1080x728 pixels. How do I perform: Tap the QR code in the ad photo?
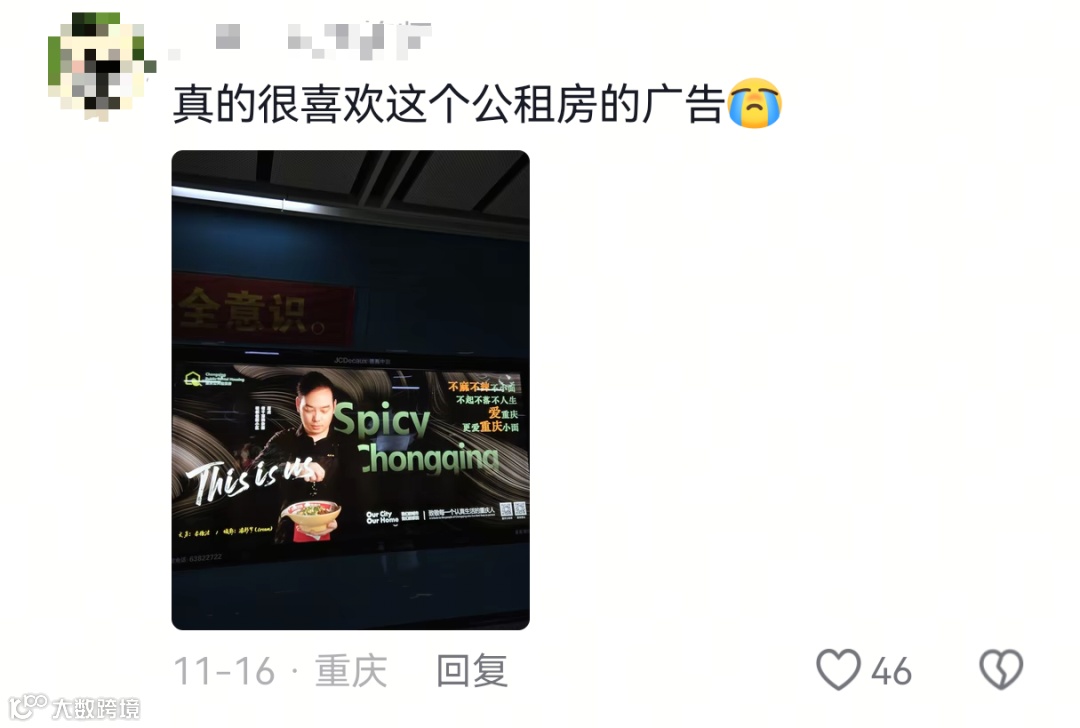(x=513, y=509)
